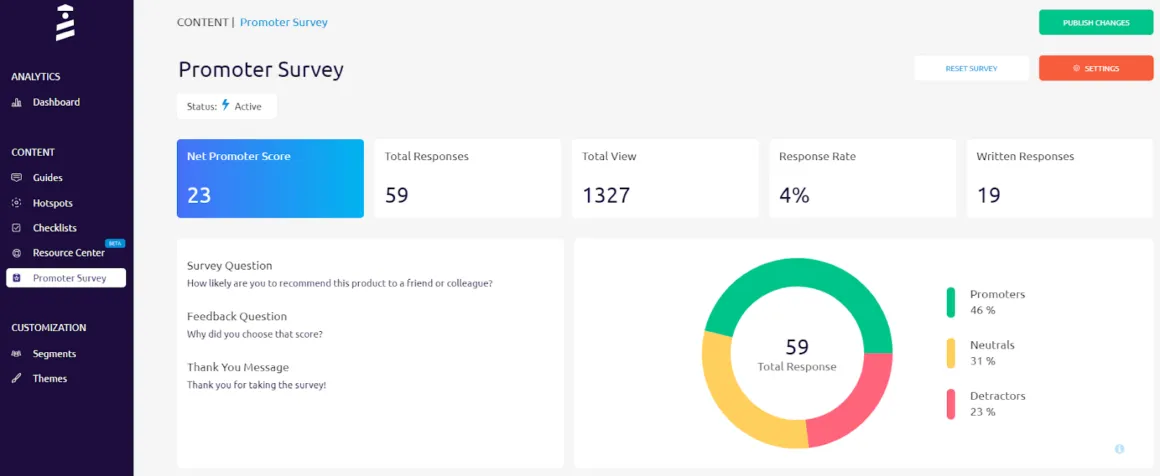Click the Publish Changes button

coord(1096,22)
